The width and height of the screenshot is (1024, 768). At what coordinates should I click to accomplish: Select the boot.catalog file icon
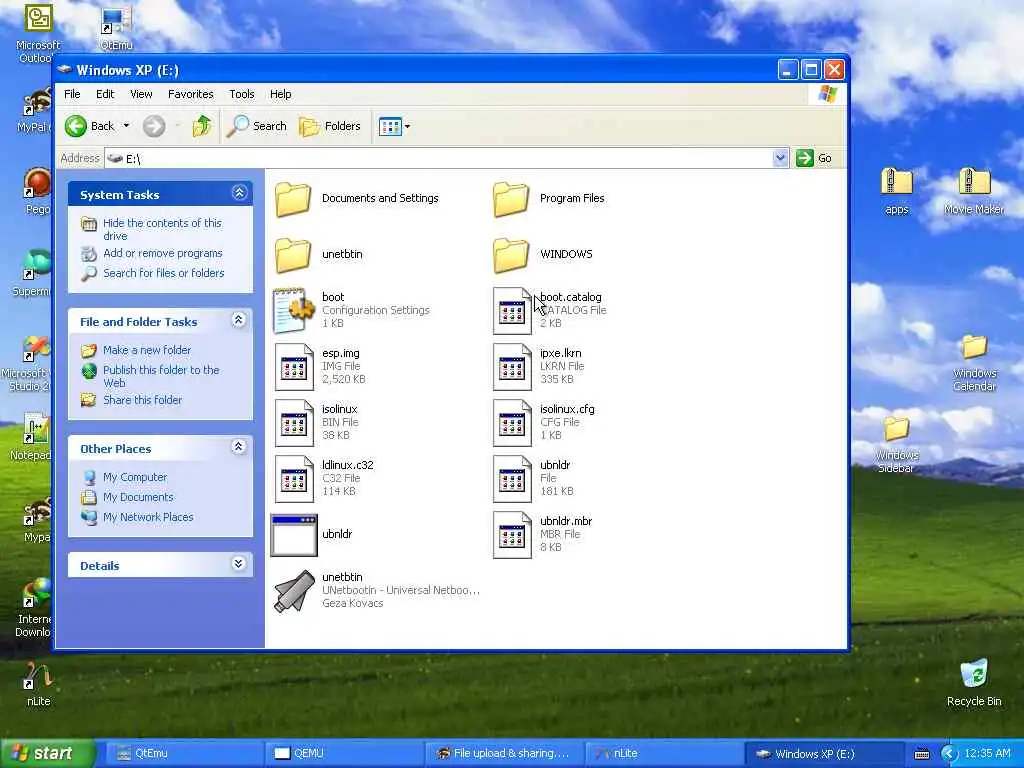(x=512, y=311)
